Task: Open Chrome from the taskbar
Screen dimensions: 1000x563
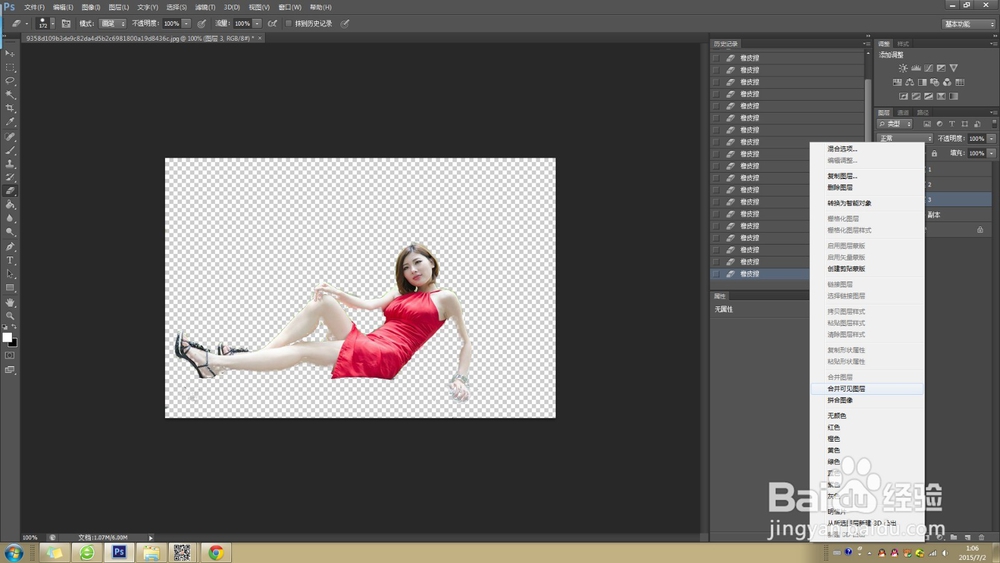Action: tap(216, 552)
